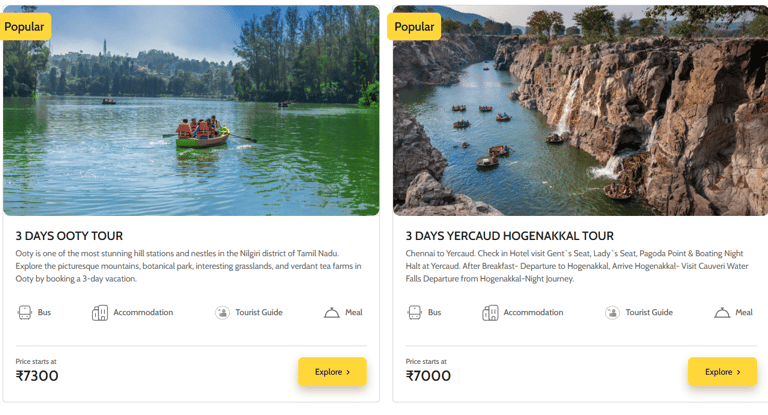Click the Meal icon in Ooty card
Image resolution: width=768 pixels, height=415 pixels.
[x=332, y=313]
